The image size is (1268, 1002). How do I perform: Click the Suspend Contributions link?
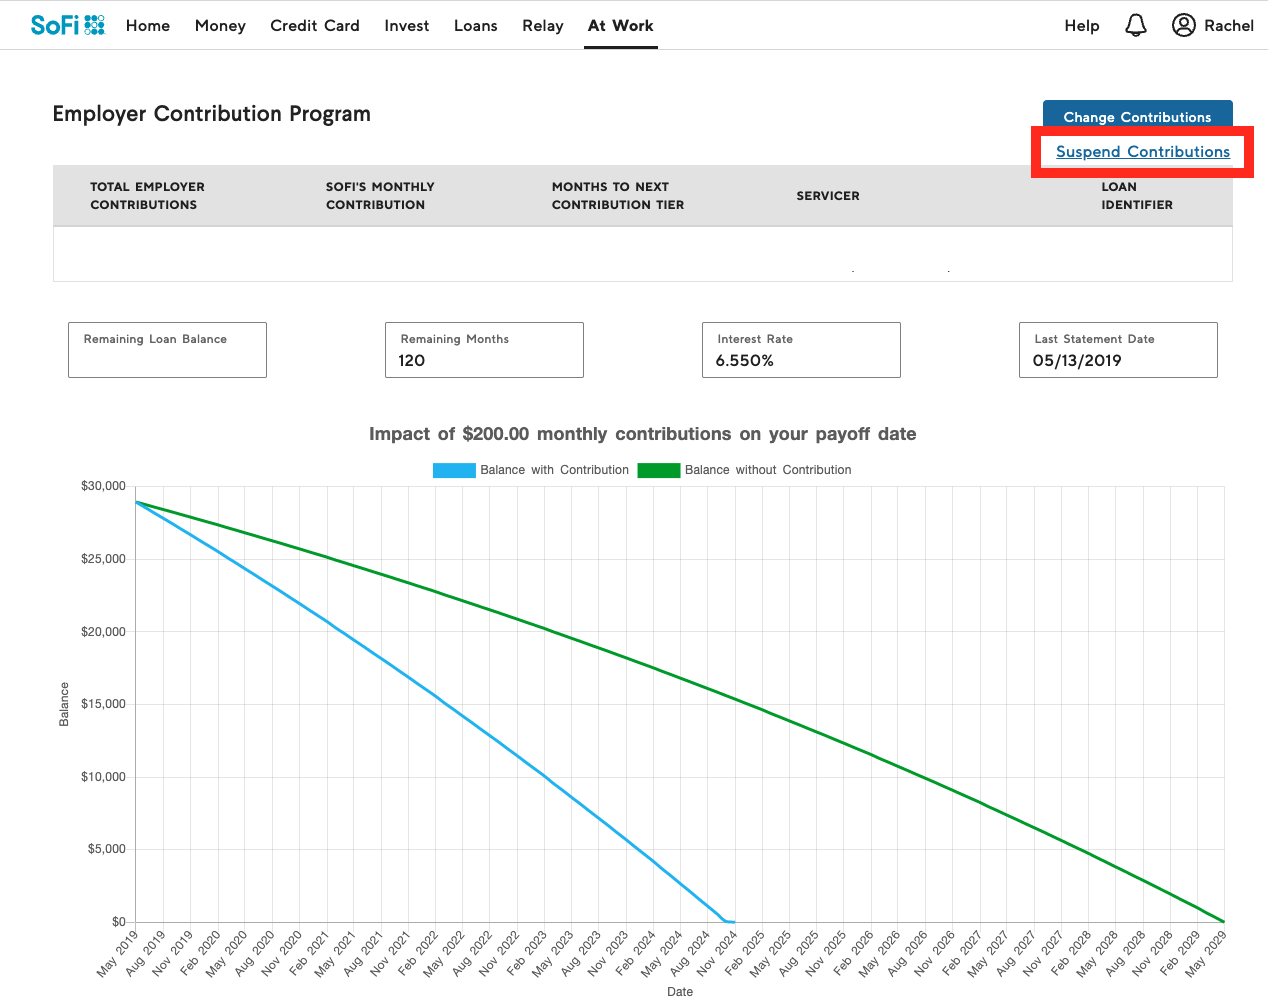[1142, 152]
